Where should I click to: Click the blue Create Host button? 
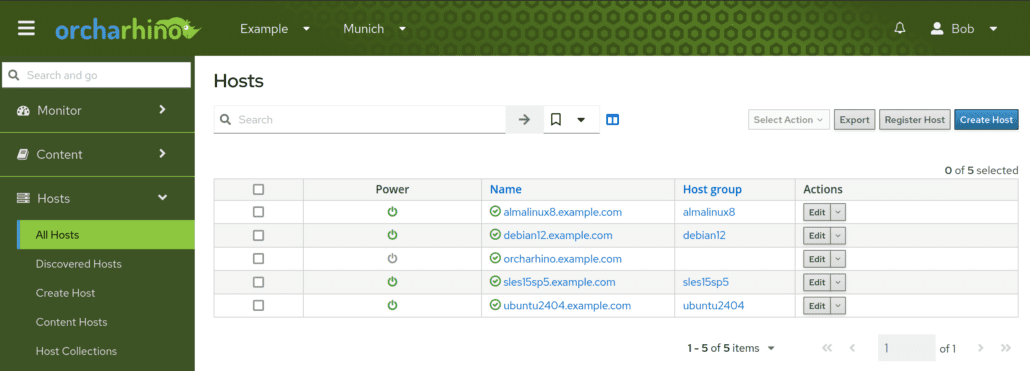(x=986, y=120)
